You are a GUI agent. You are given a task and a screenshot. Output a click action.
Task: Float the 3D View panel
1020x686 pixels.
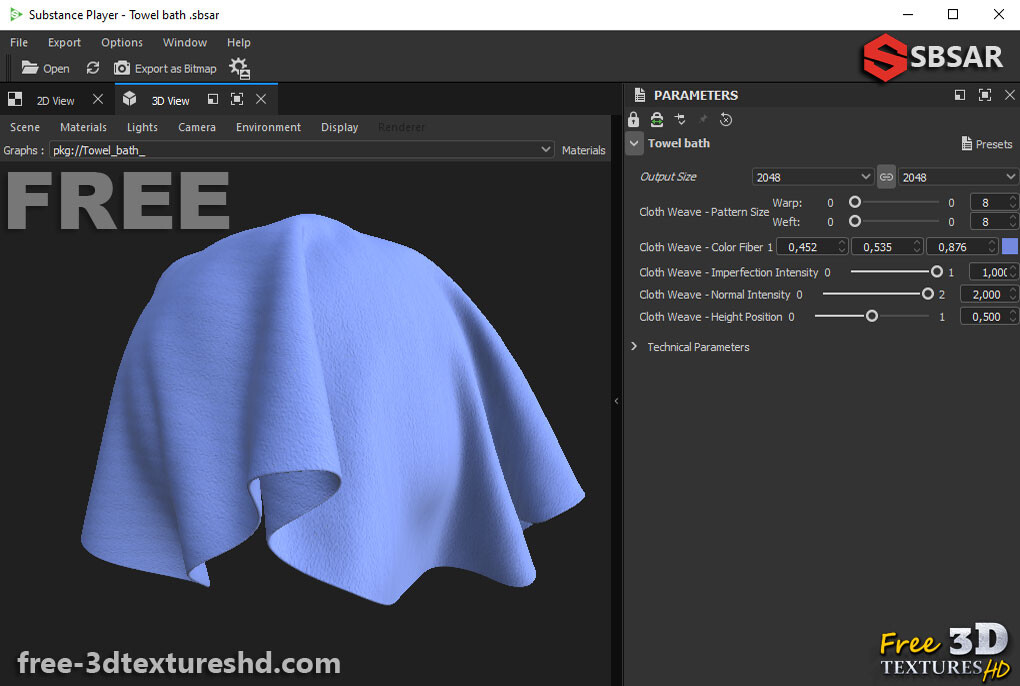[x=213, y=99]
